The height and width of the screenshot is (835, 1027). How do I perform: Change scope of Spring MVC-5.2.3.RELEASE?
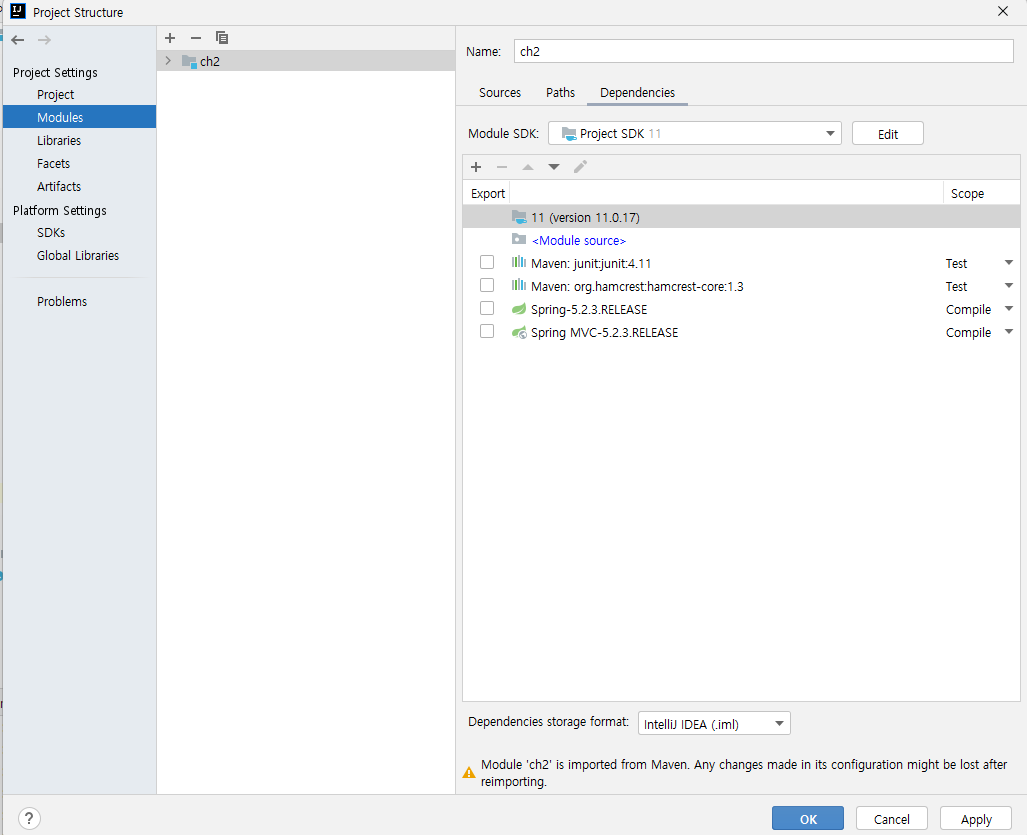pyautogui.click(x=1009, y=331)
